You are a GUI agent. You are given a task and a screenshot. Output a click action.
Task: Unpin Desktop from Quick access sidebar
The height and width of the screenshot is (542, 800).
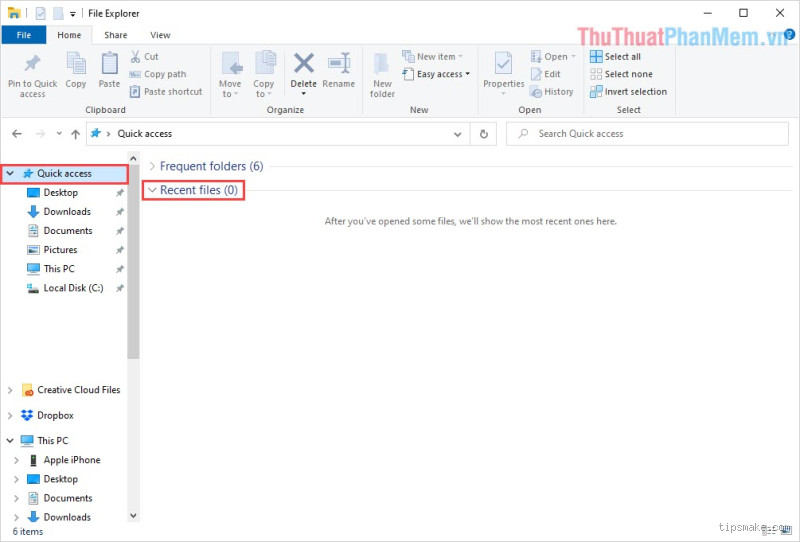tap(120, 193)
